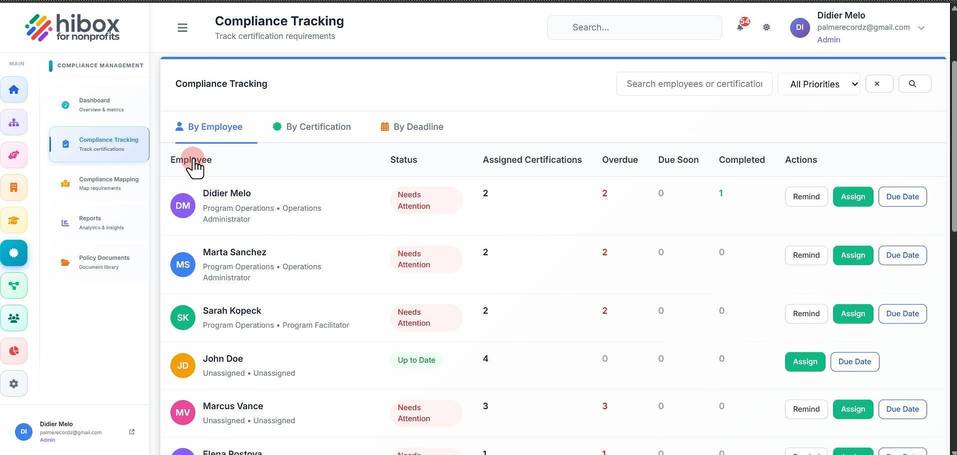Click the header settings gear icon
The image size is (957, 455).
[x=767, y=27]
